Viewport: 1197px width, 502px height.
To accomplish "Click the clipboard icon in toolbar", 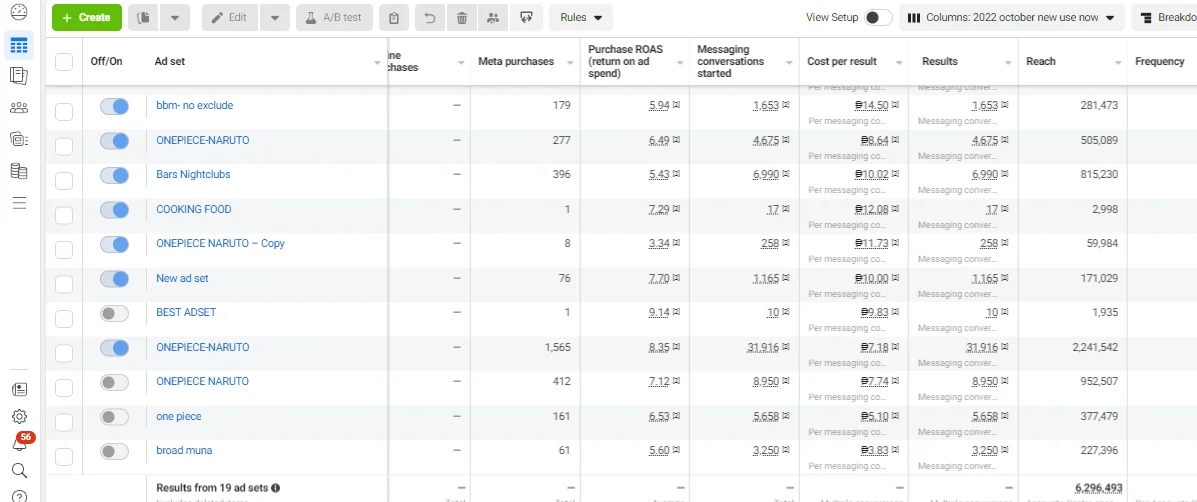I will [x=394, y=18].
